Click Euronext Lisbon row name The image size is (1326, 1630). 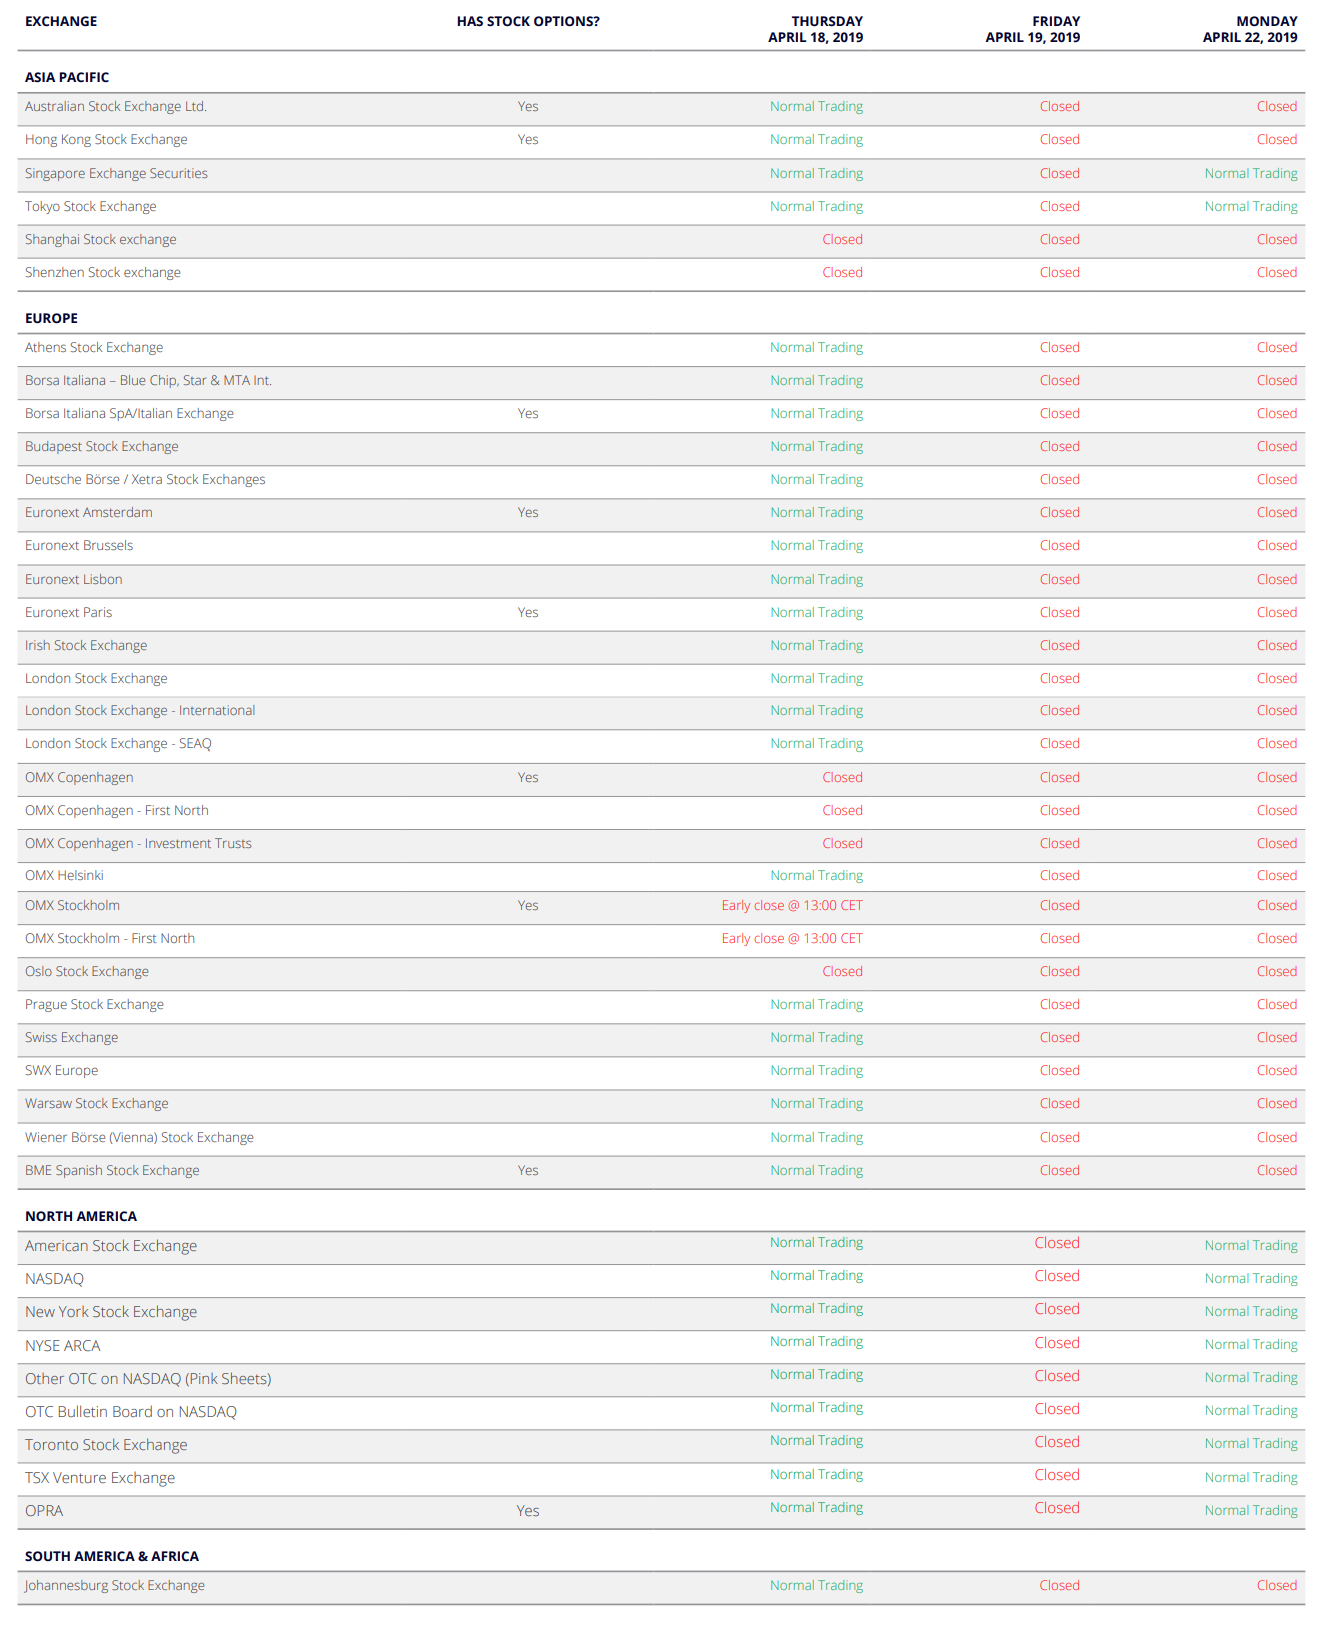(74, 579)
